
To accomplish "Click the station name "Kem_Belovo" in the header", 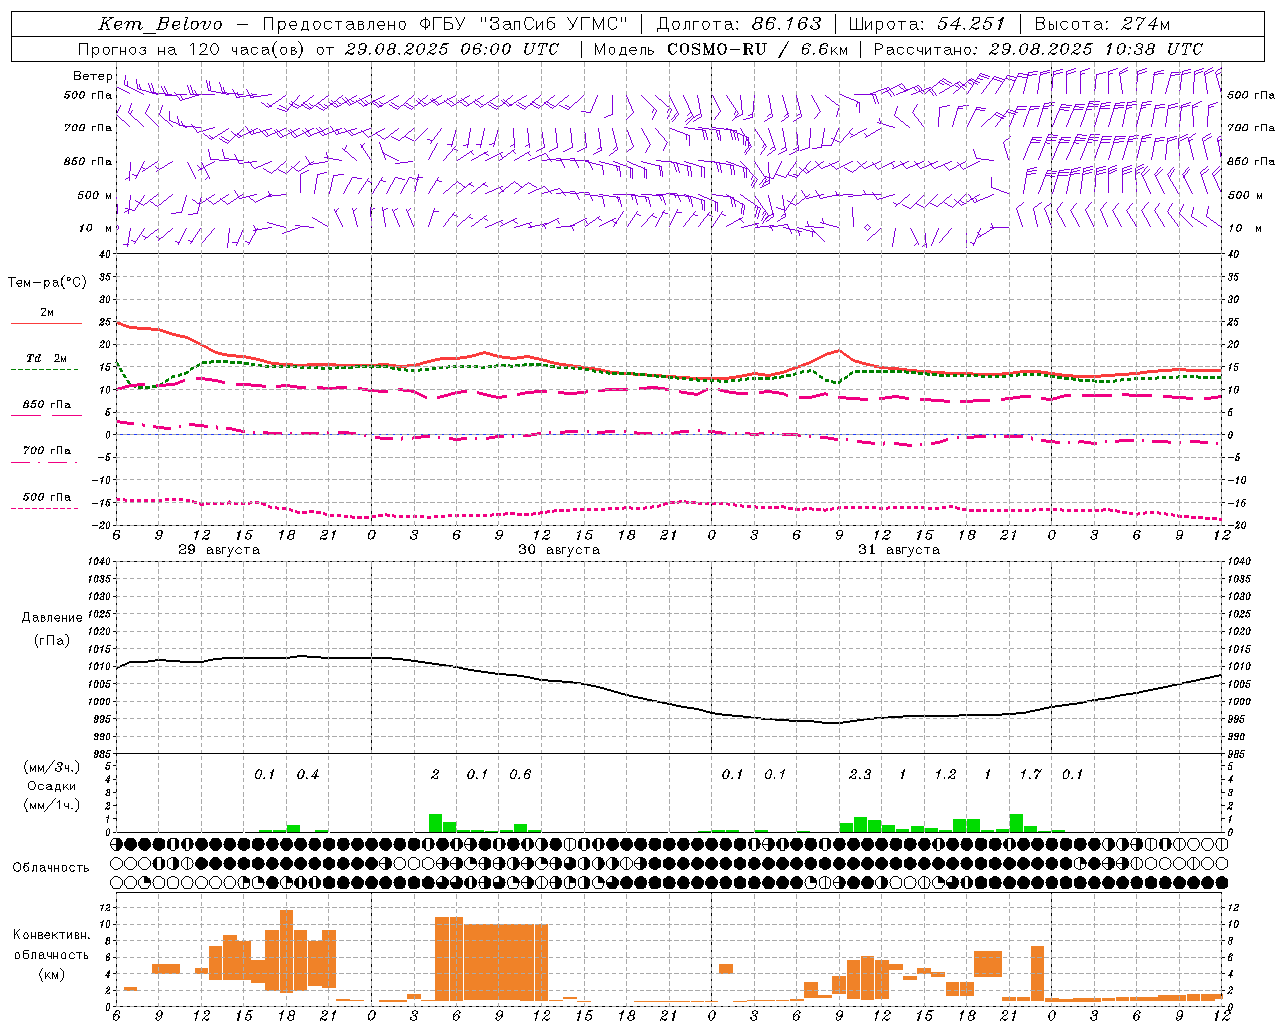I will 161,24.
